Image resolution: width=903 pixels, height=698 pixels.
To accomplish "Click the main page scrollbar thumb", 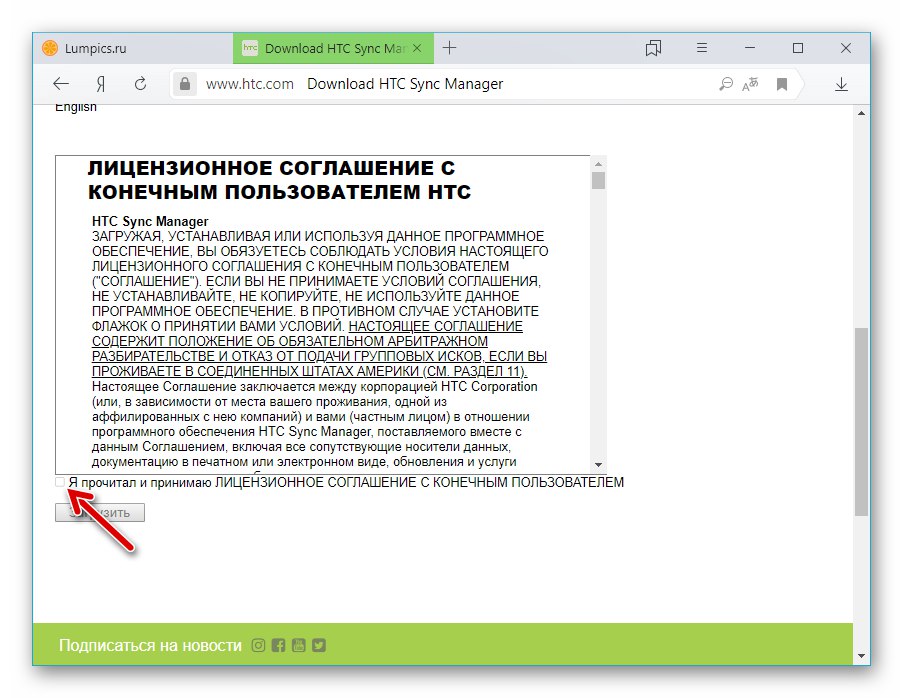I will [861, 422].
